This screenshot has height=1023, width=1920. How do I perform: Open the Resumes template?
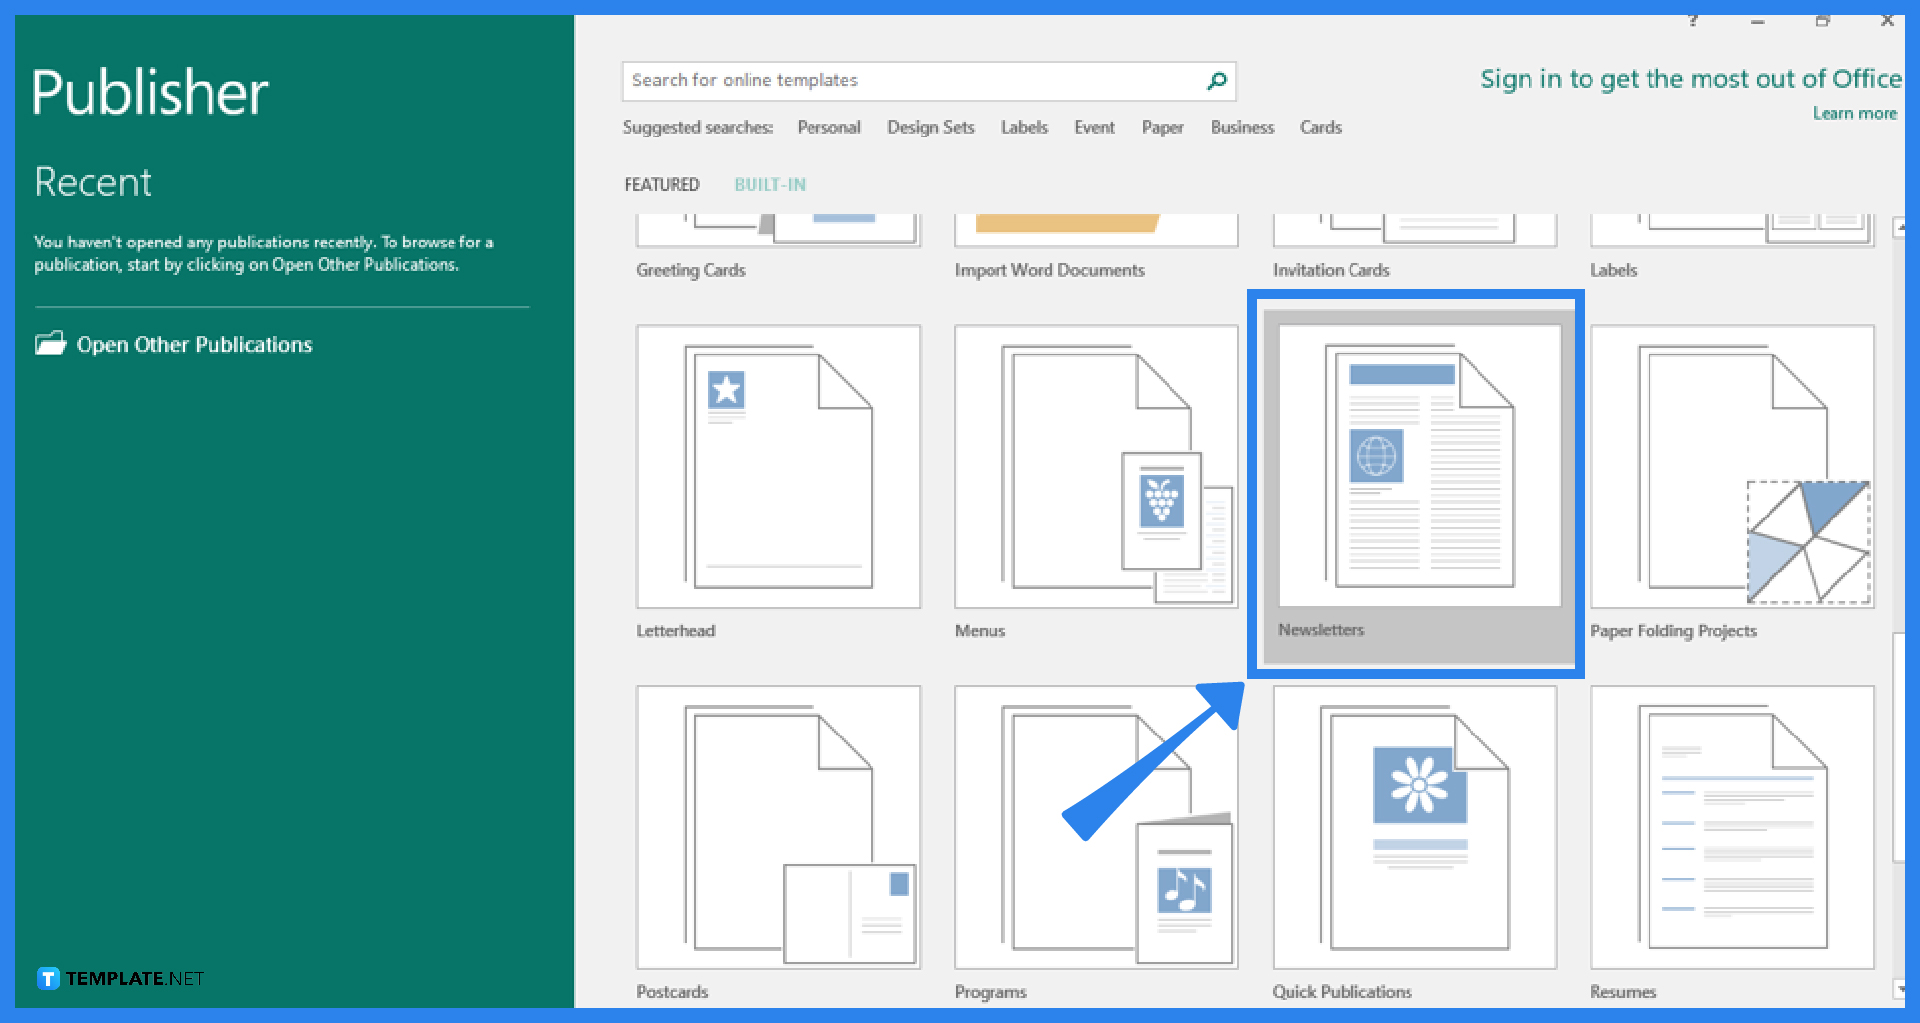click(1732, 825)
